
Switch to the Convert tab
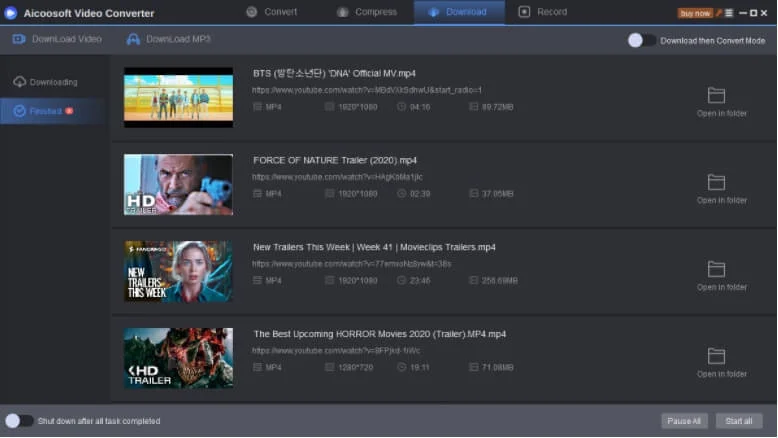271,12
